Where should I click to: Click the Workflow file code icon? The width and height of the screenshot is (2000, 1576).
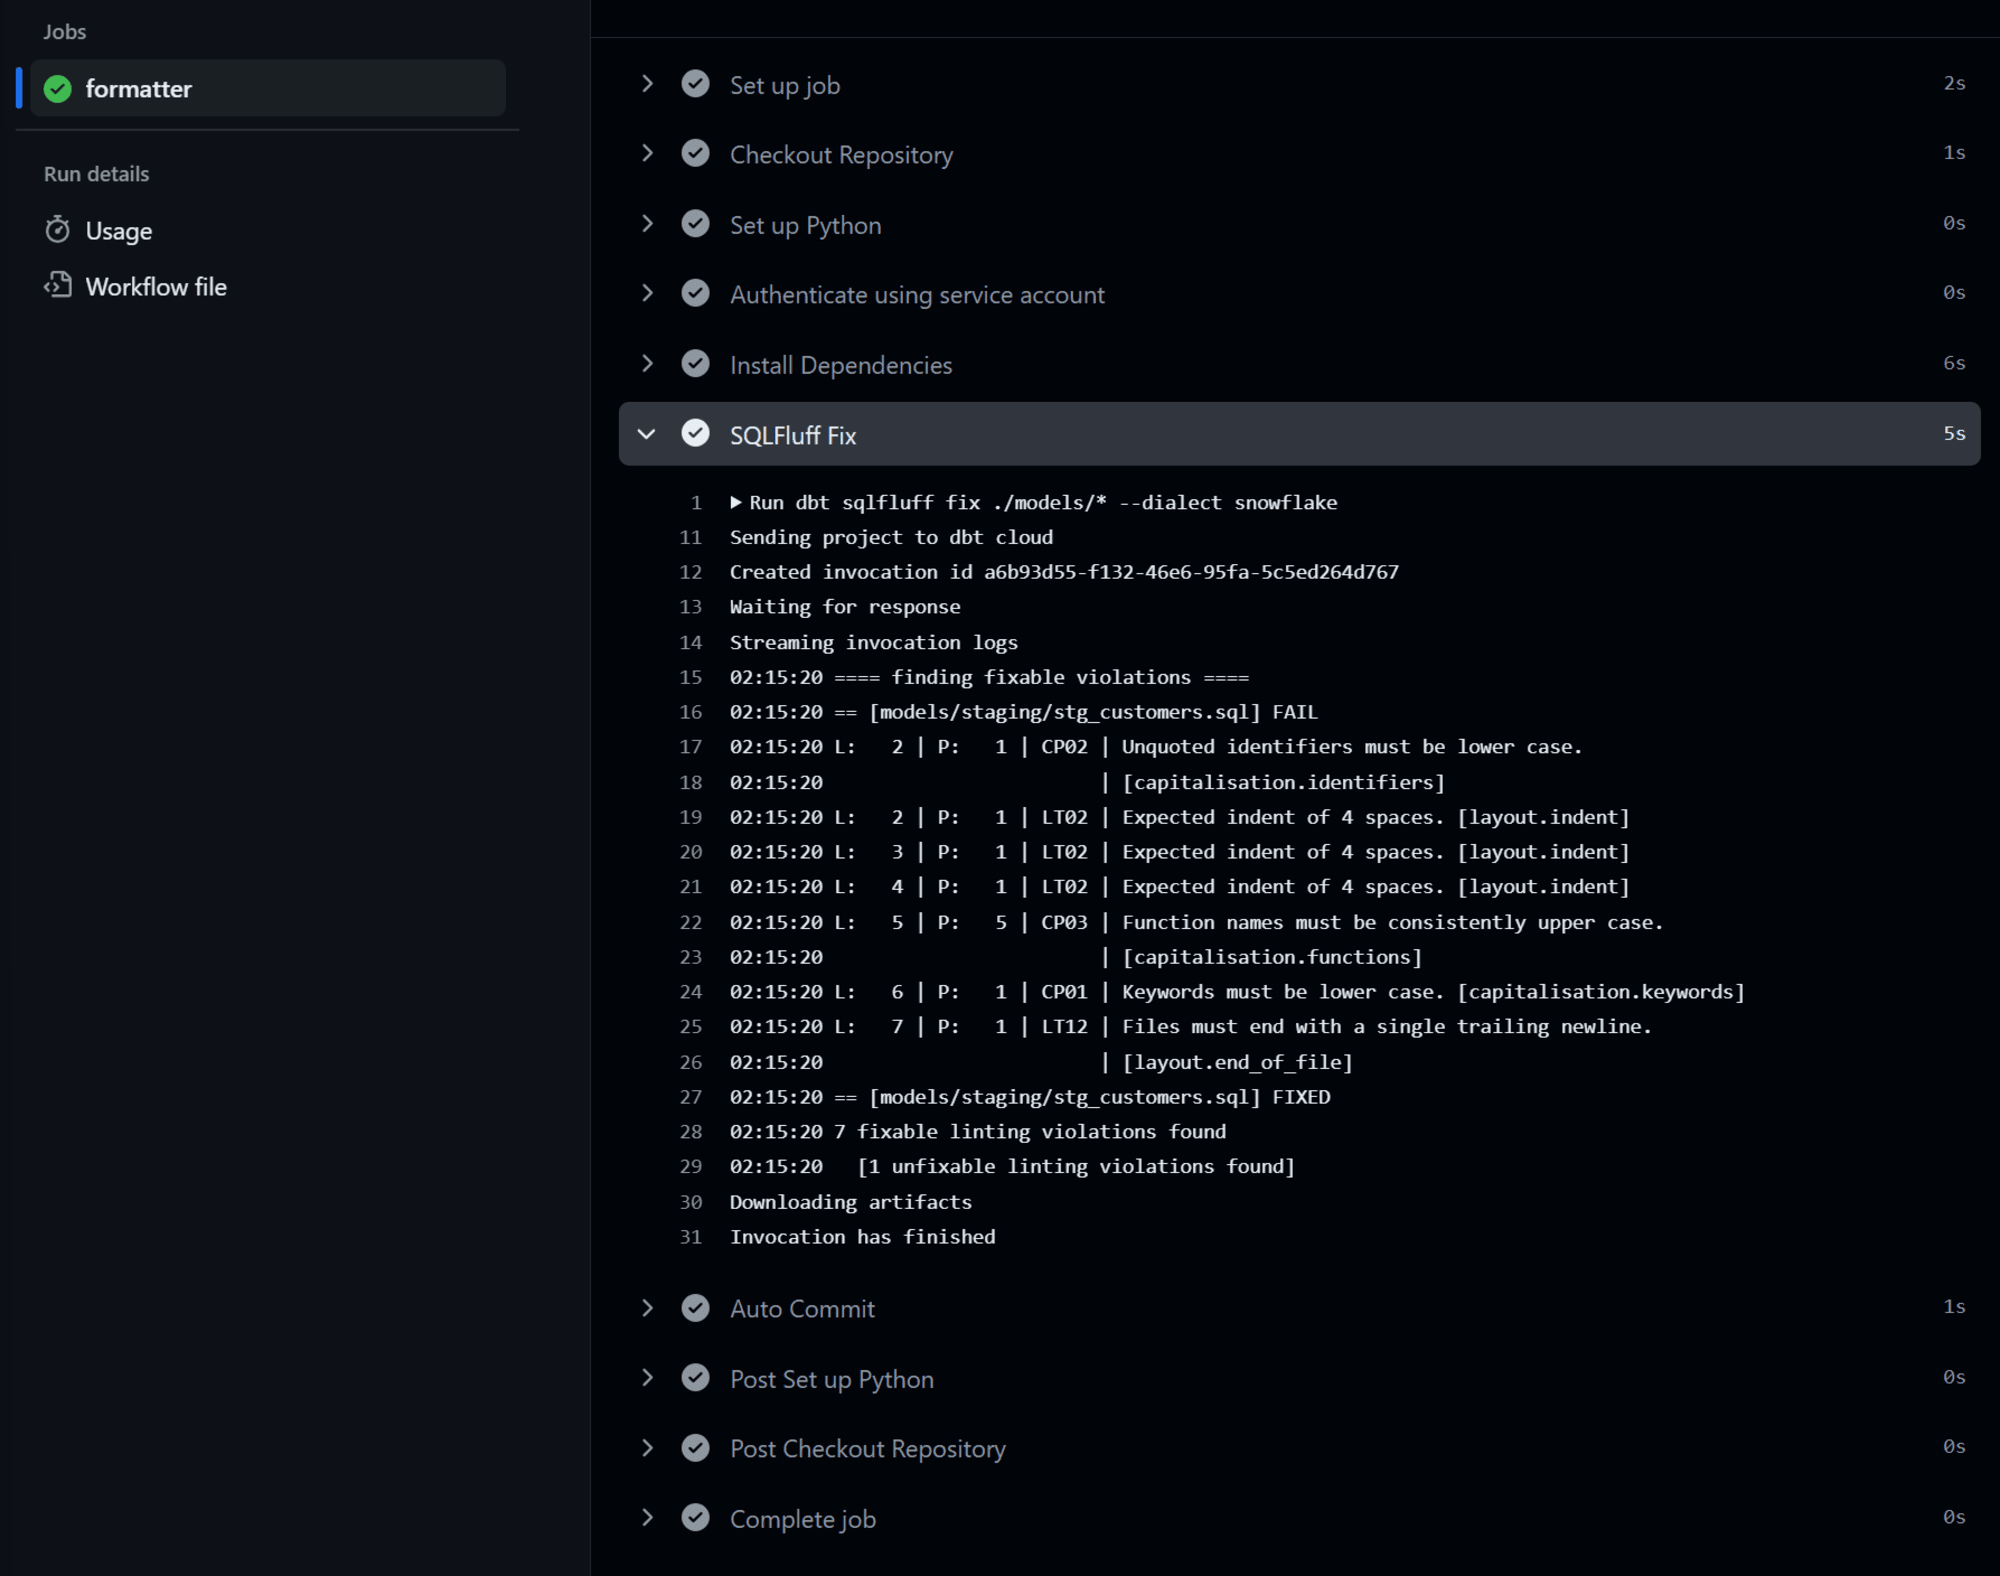click(x=58, y=286)
